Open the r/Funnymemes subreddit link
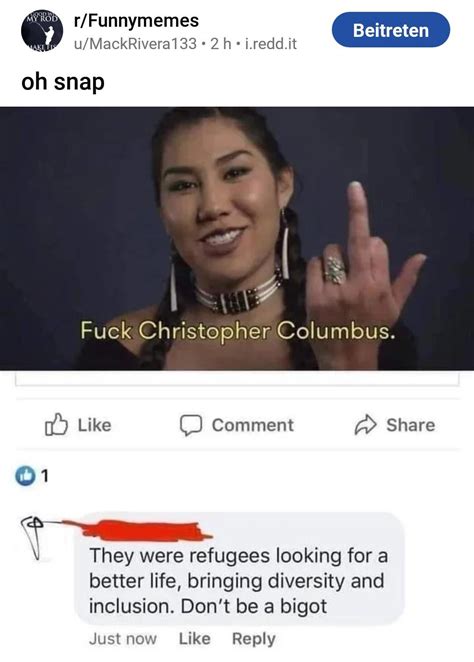Viewport: 474px width, 662px height. (136, 21)
